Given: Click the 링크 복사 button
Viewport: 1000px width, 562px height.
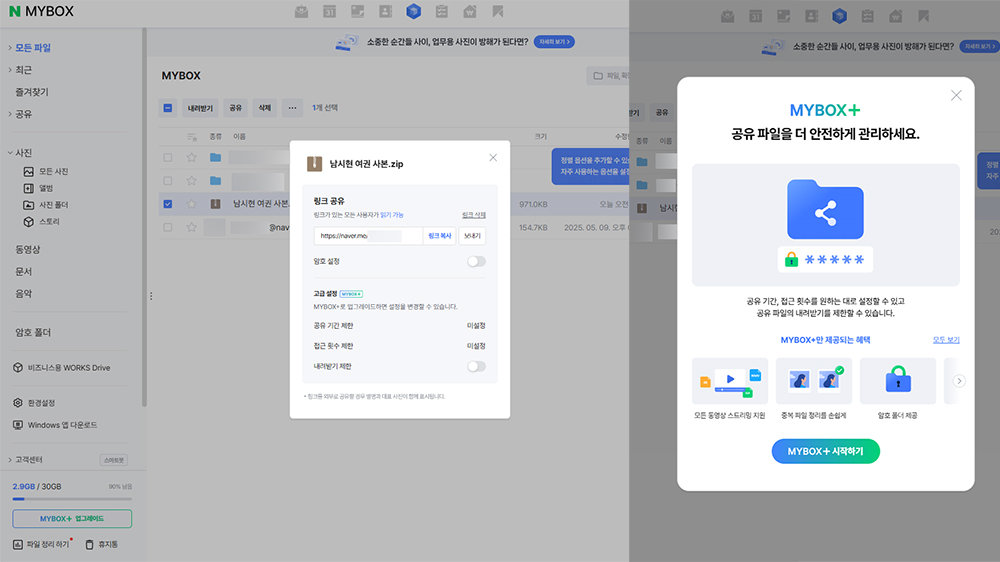Looking at the screenshot, I should click(440, 236).
